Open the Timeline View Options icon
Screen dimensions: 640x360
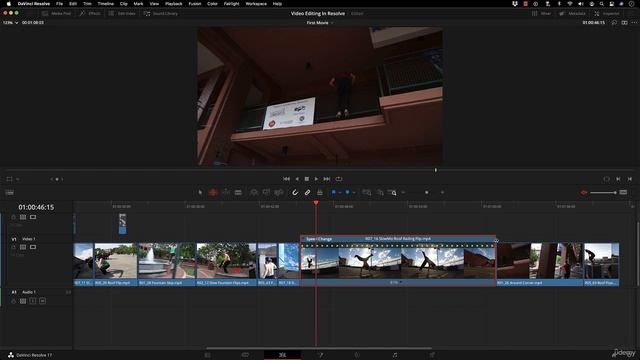[10, 193]
